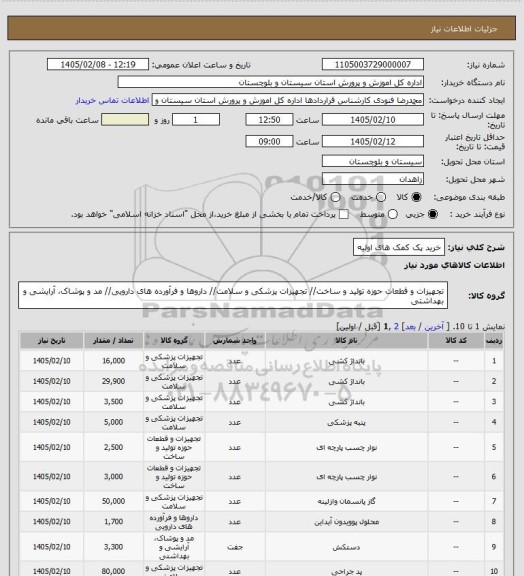The height and width of the screenshot is (576, 524).
Task: Click the تاریخ نیاز column header
Action: (x=51, y=341)
